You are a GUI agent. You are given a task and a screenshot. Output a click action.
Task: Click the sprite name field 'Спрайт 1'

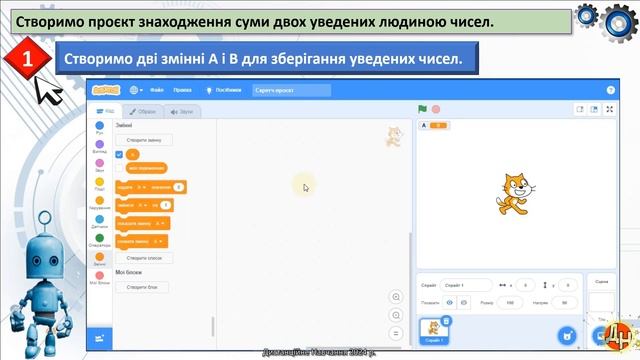466,285
